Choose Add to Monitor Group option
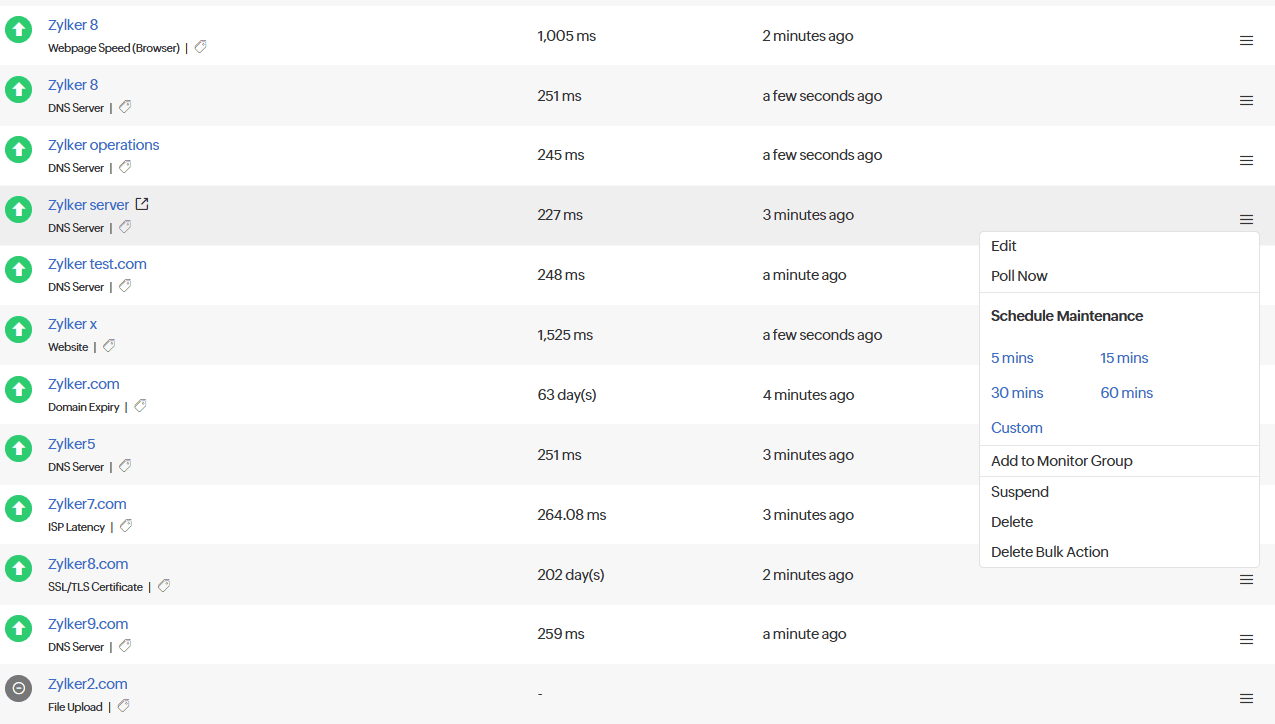1275x724 pixels. (1061, 461)
